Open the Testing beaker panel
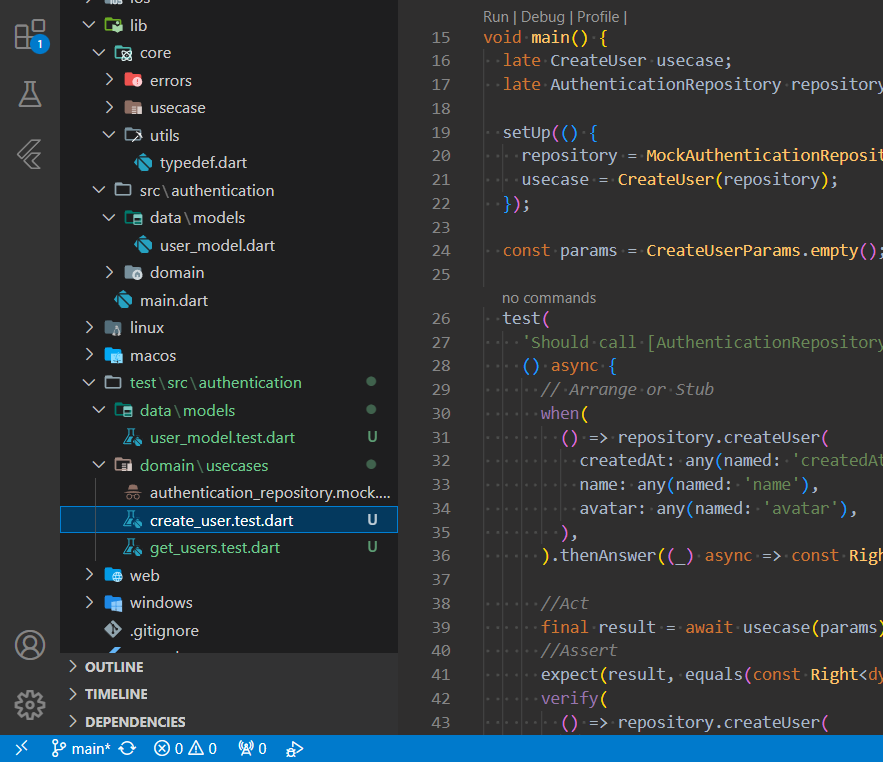The image size is (883, 762). click(x=30, y=95)
